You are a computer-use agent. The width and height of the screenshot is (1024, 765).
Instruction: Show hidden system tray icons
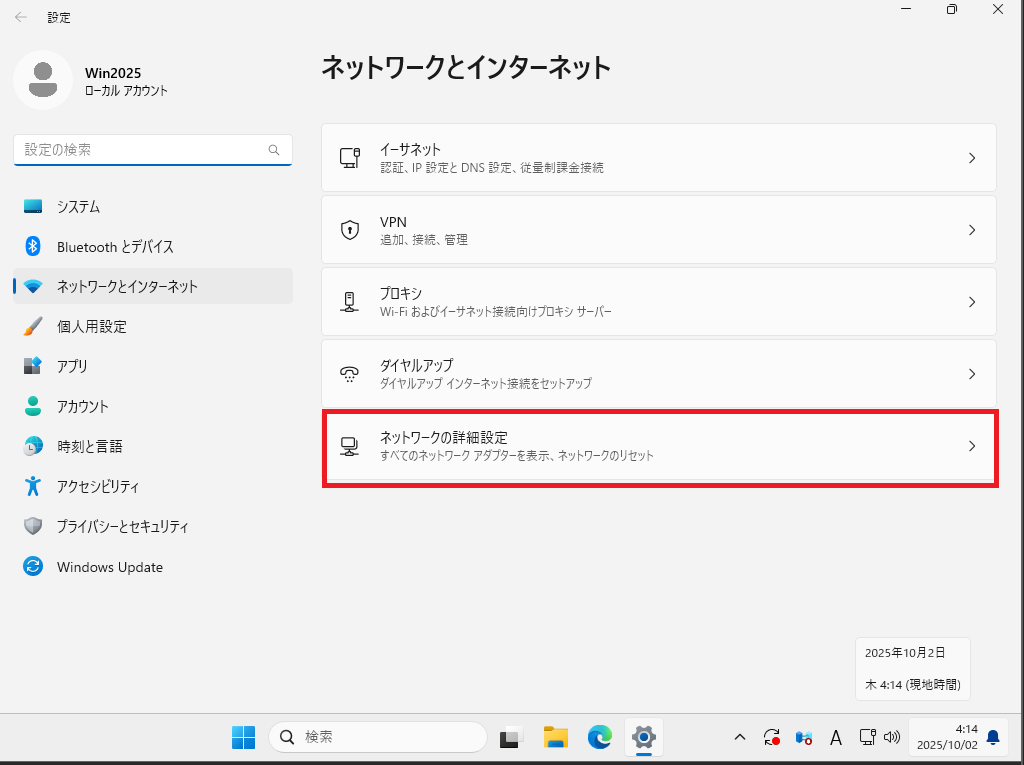(x=740, y=738)
